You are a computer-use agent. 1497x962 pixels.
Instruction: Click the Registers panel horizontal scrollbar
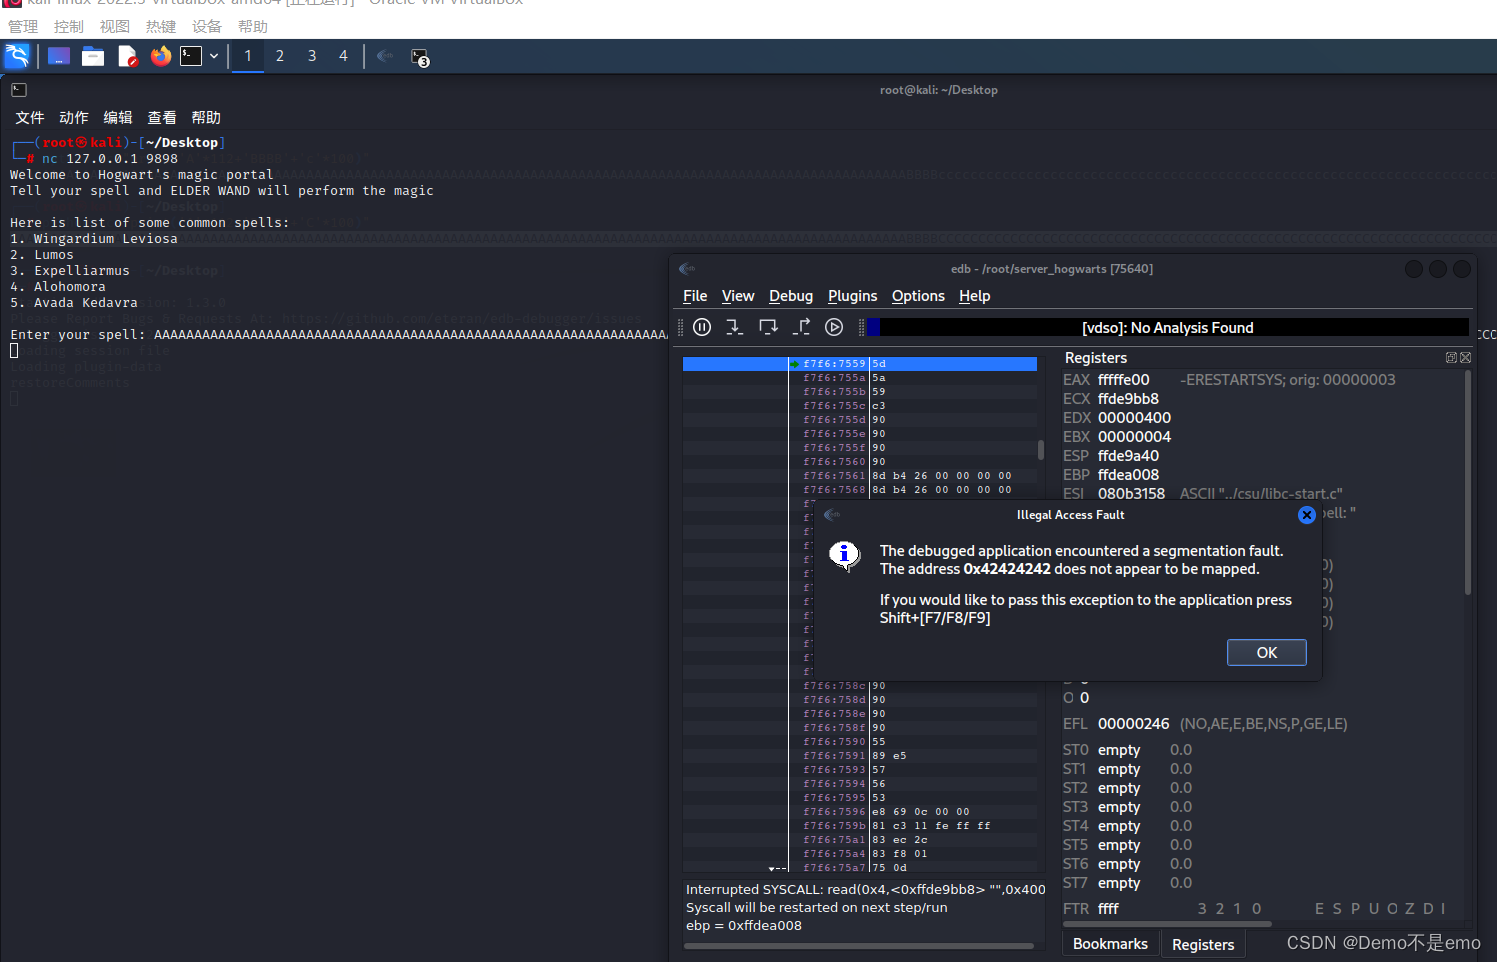(x=1167, y=924)
